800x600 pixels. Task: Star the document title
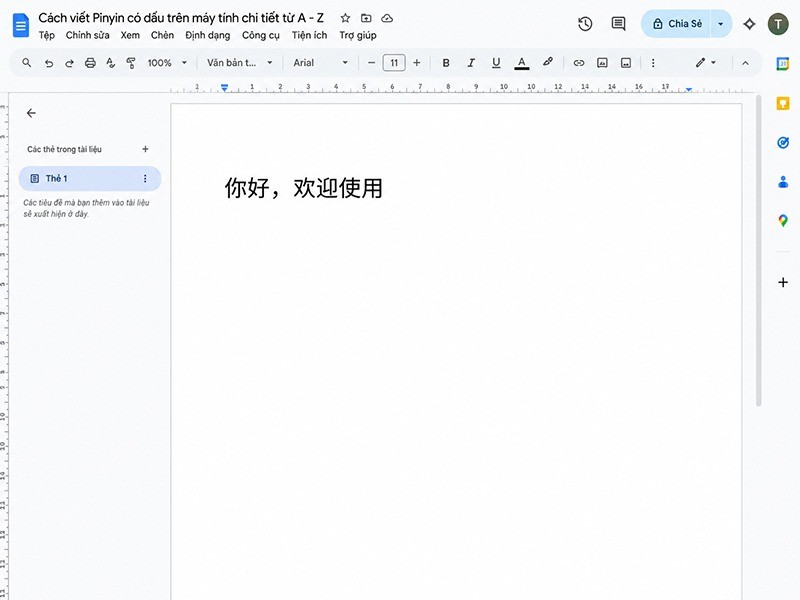[345, 18]
